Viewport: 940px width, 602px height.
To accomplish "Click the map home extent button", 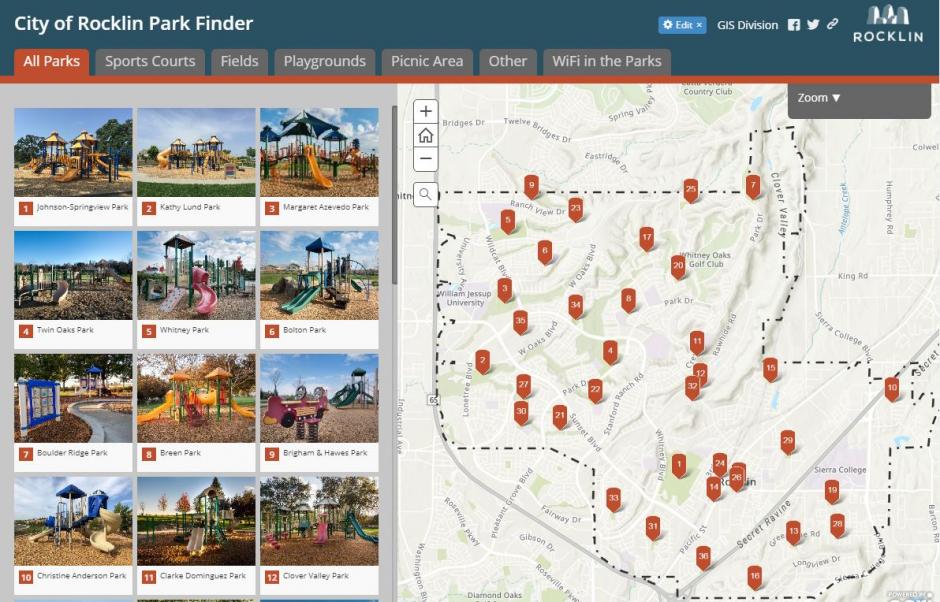I will [x=425, y=135].
